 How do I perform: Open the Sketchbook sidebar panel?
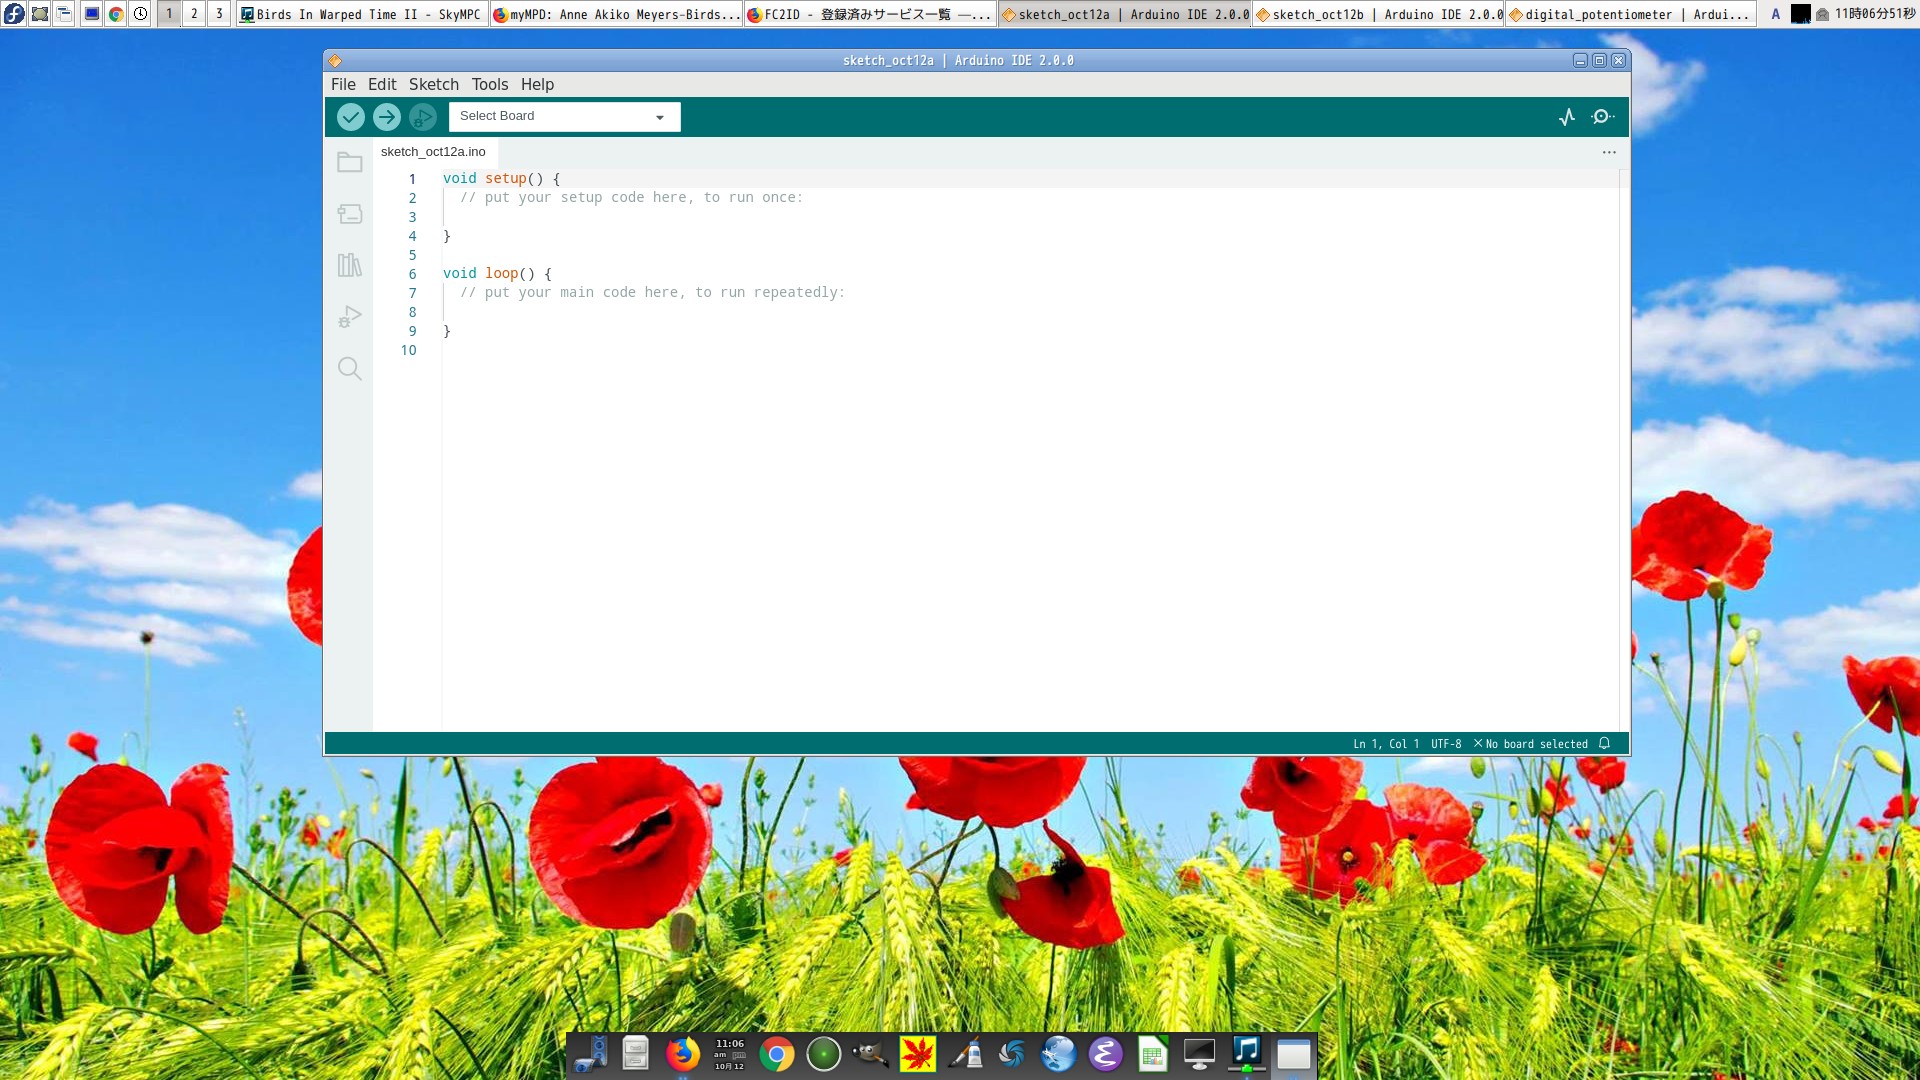click(x=349, y=162)
